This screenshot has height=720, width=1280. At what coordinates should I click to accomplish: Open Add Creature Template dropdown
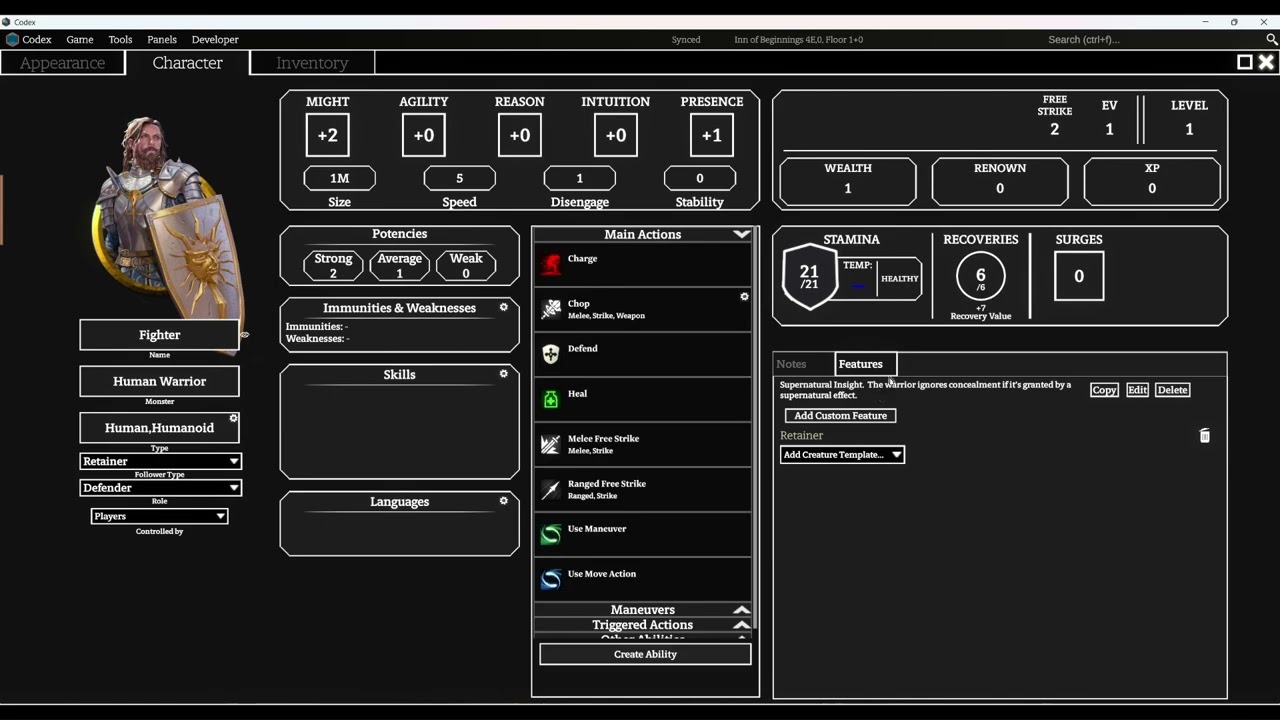[842, 455]
